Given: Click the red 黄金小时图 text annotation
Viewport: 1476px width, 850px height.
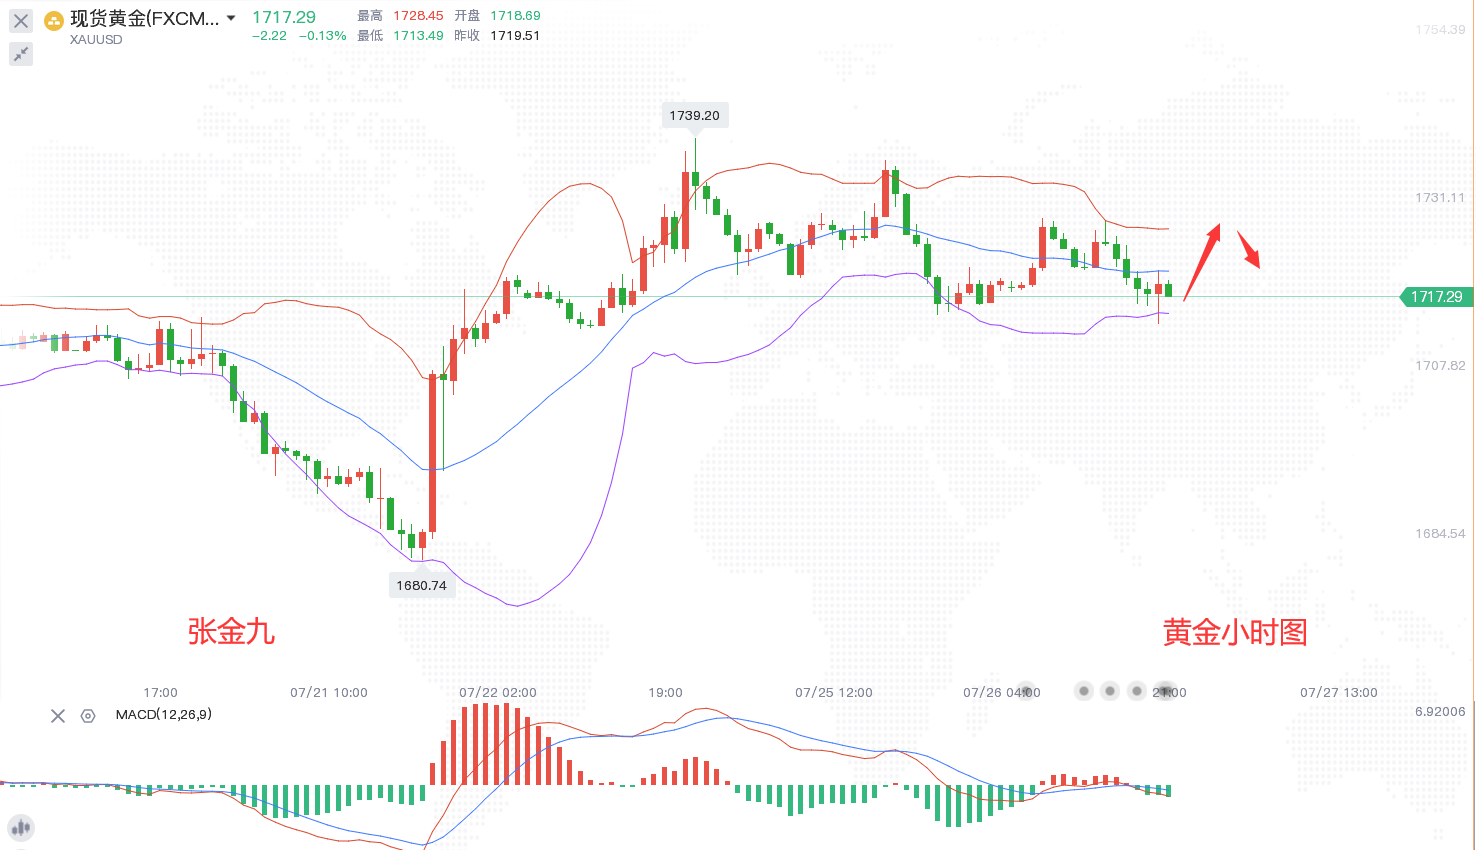Looking at the screenshot, I should pos(1235,632).
